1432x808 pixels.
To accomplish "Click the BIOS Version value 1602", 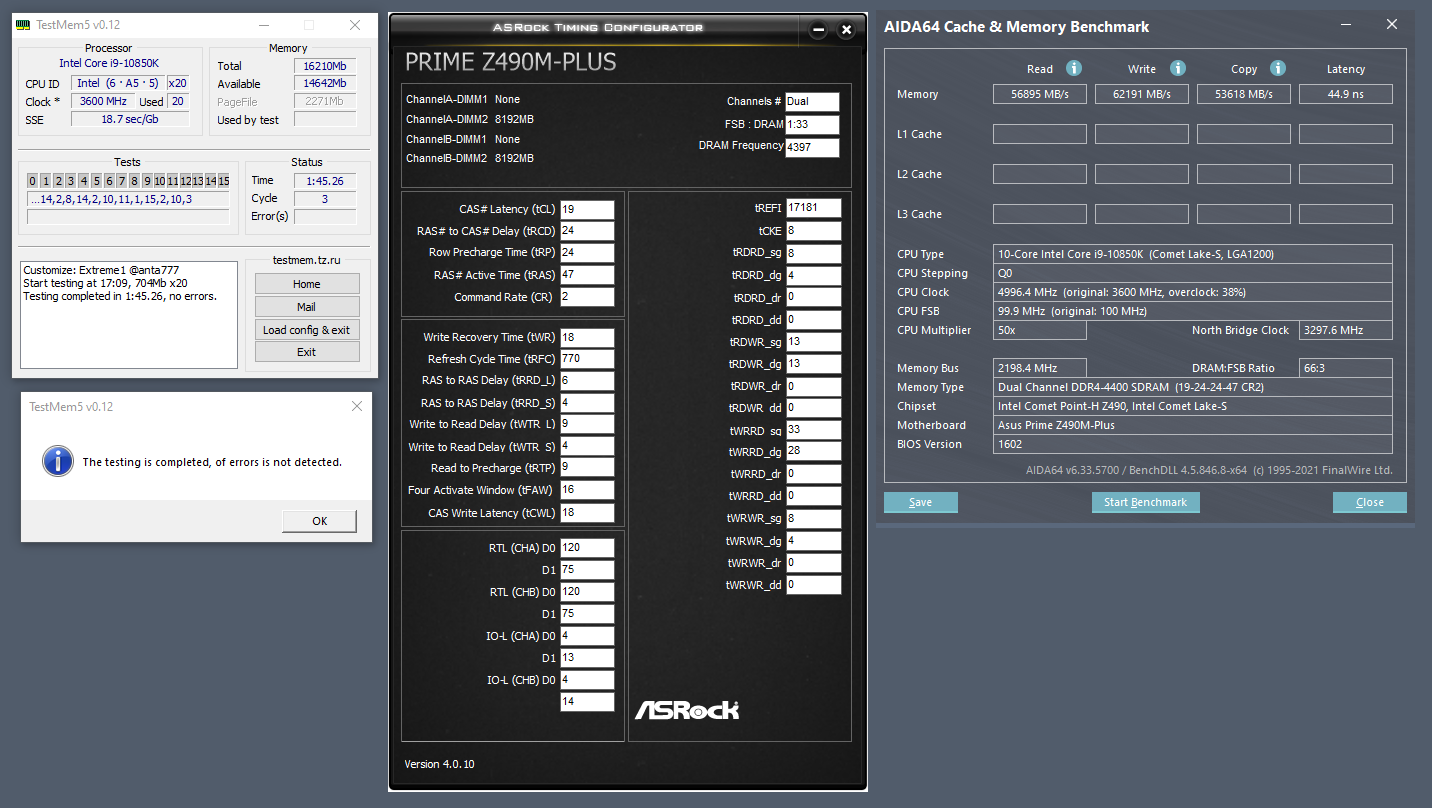I will (x=1193, y=444).
